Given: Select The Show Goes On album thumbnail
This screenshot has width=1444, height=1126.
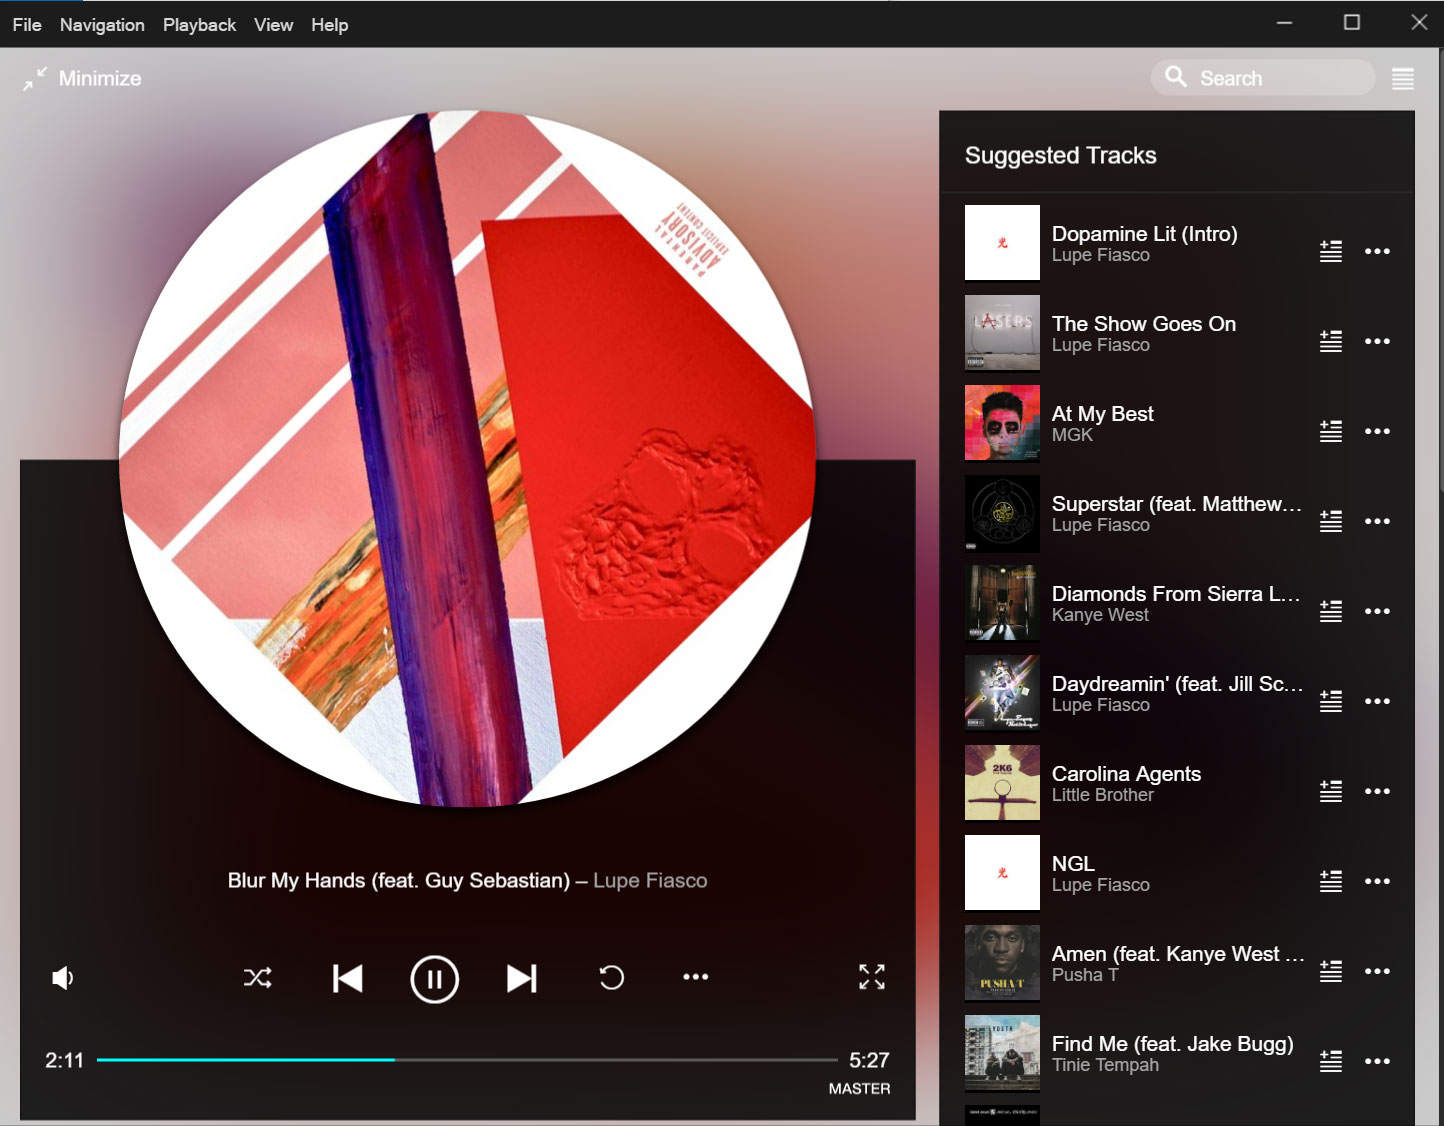Looking at the screenshot, I should 1002,333.
